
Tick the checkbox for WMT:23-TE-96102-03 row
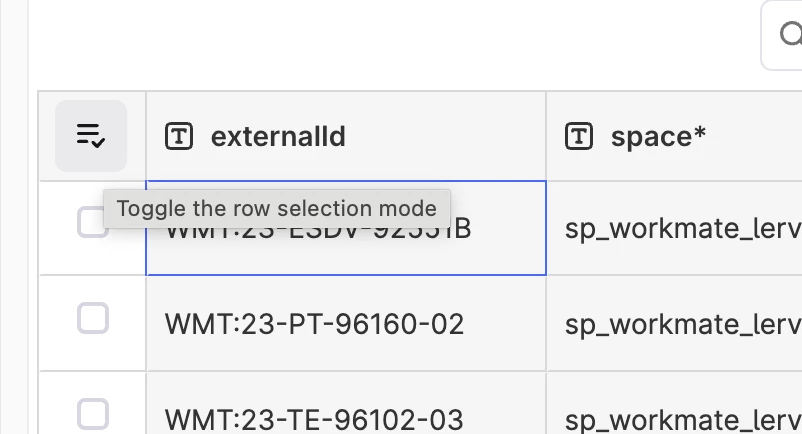[93, 413]
